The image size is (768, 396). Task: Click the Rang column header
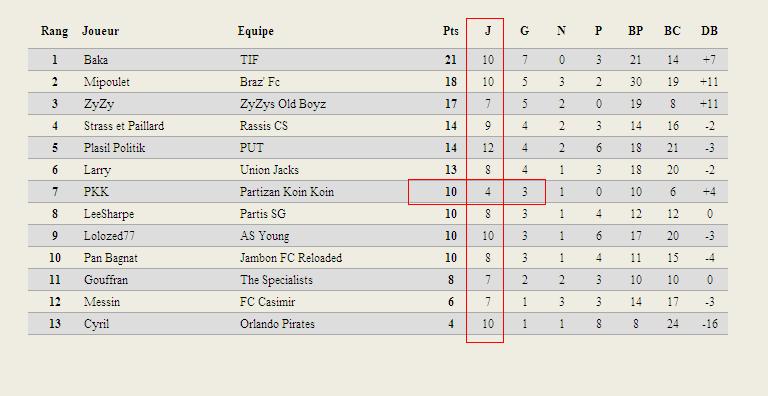[54, 31]
